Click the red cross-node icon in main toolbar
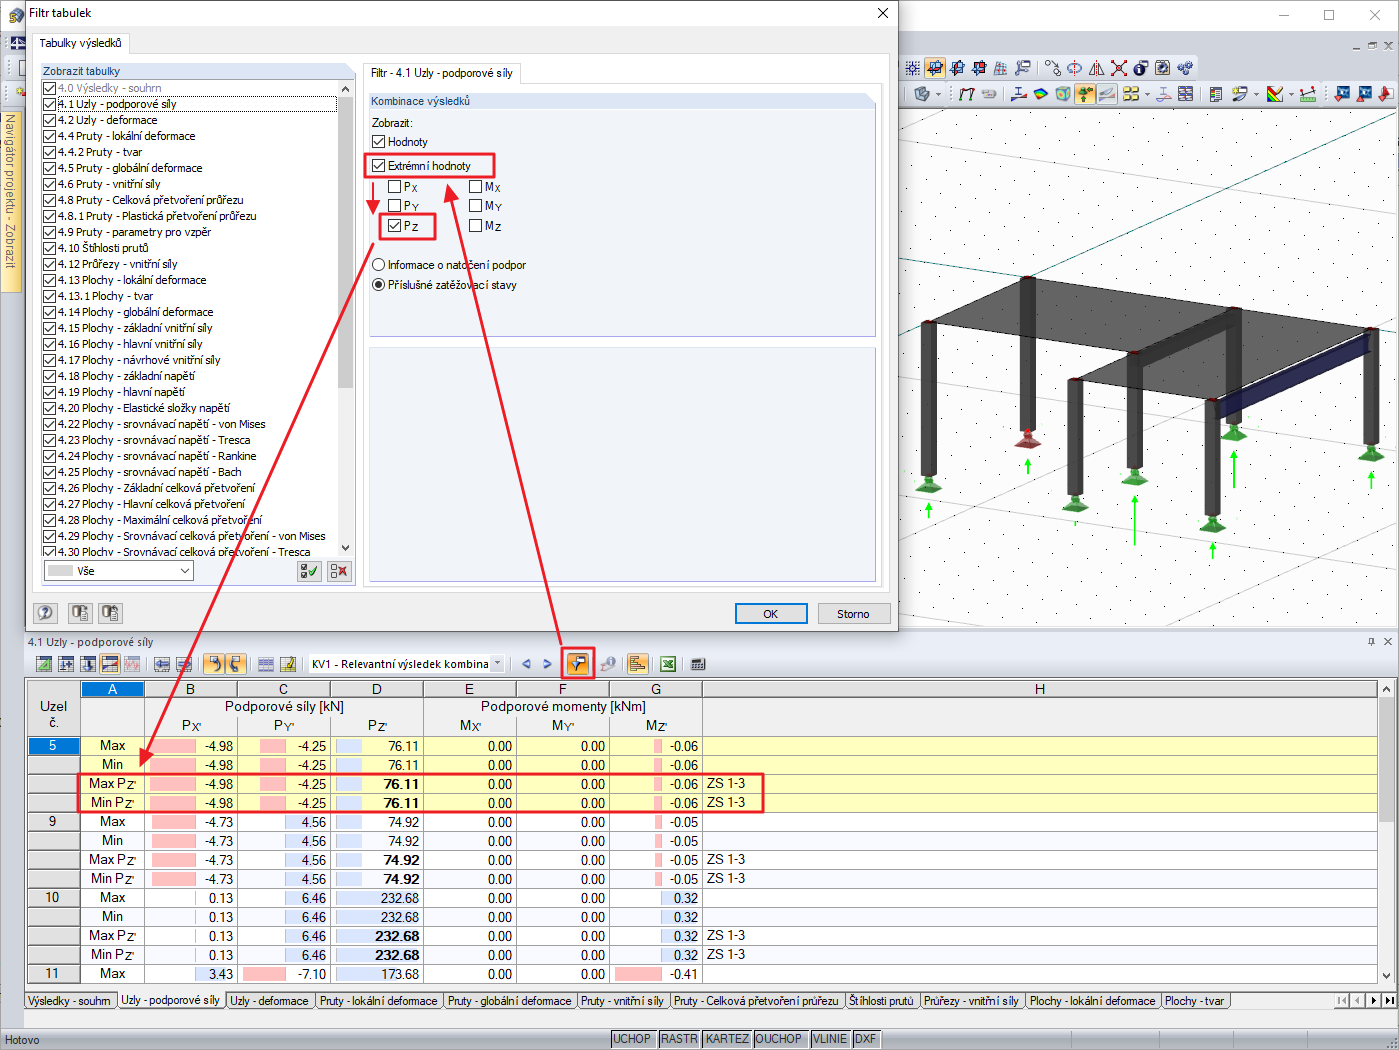The image size is (1399, 1050). coord(1119,68)
